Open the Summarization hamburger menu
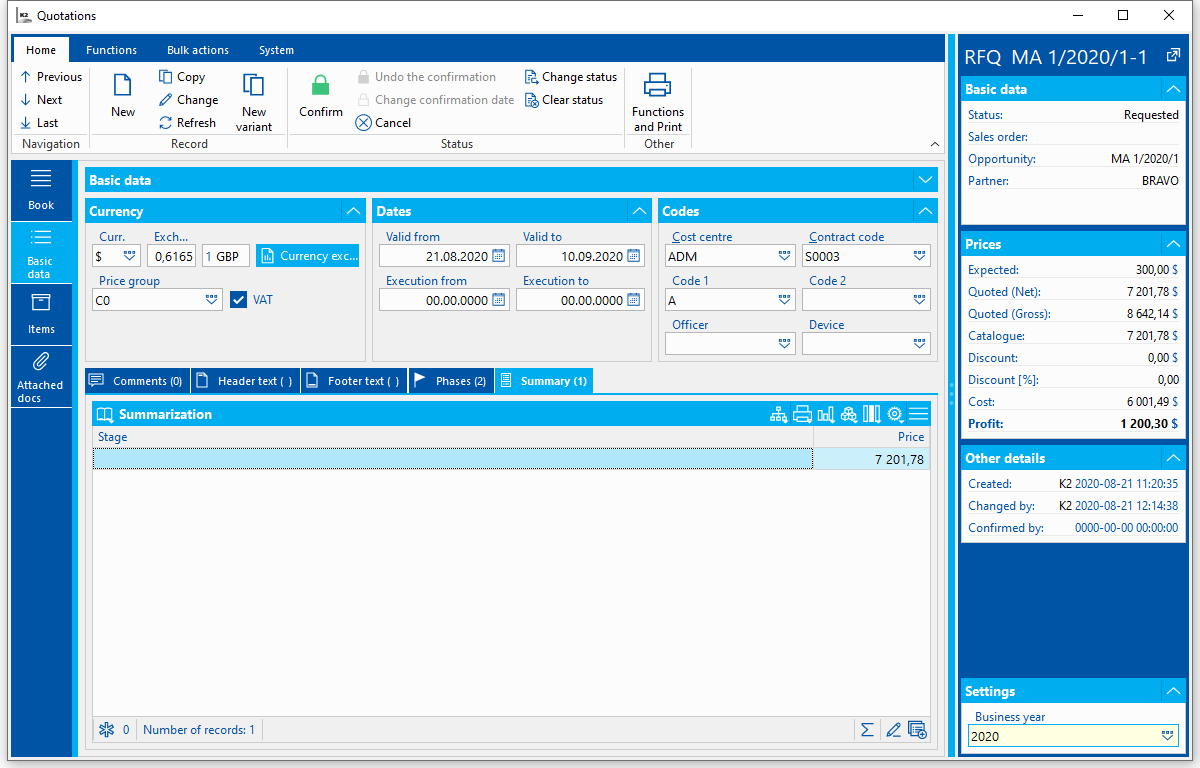 click(918, 414)
